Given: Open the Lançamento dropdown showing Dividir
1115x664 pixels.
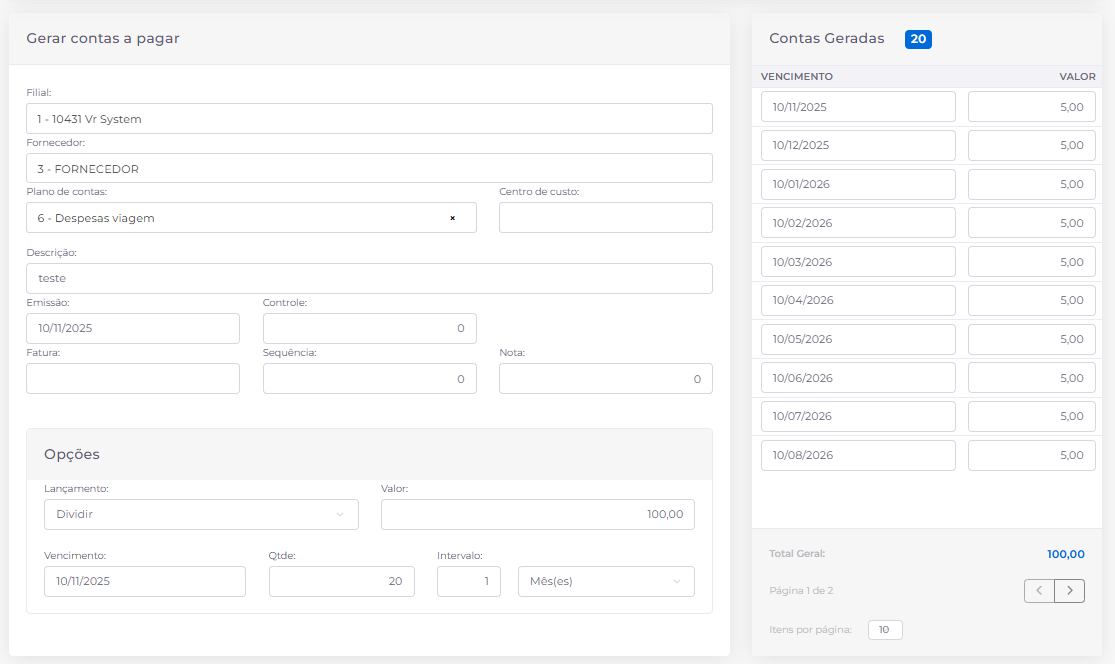Looking at the screenshot, I should click(x=201, y=515).
